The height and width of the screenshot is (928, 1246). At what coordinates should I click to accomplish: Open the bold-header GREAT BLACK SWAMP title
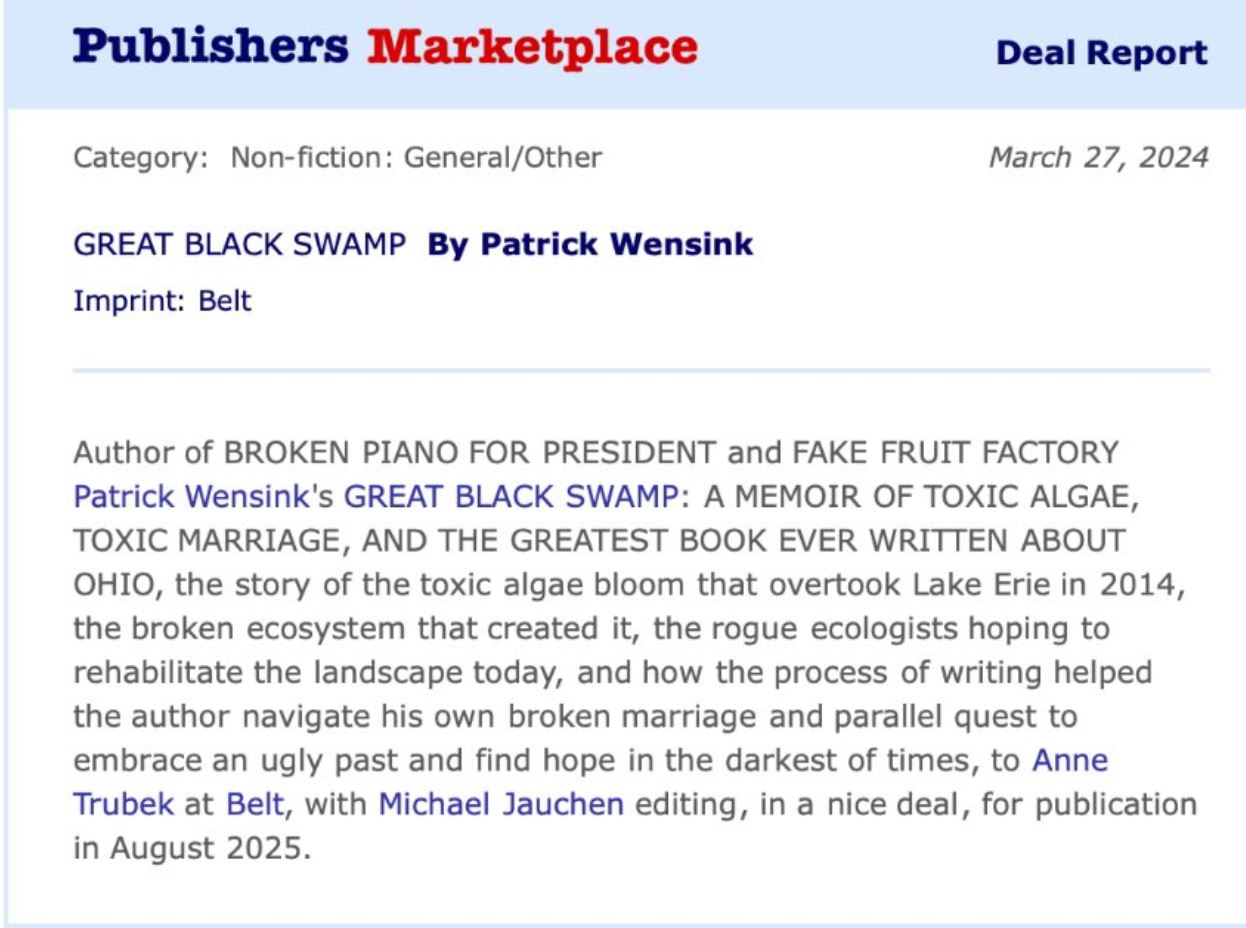coord(240,244)
